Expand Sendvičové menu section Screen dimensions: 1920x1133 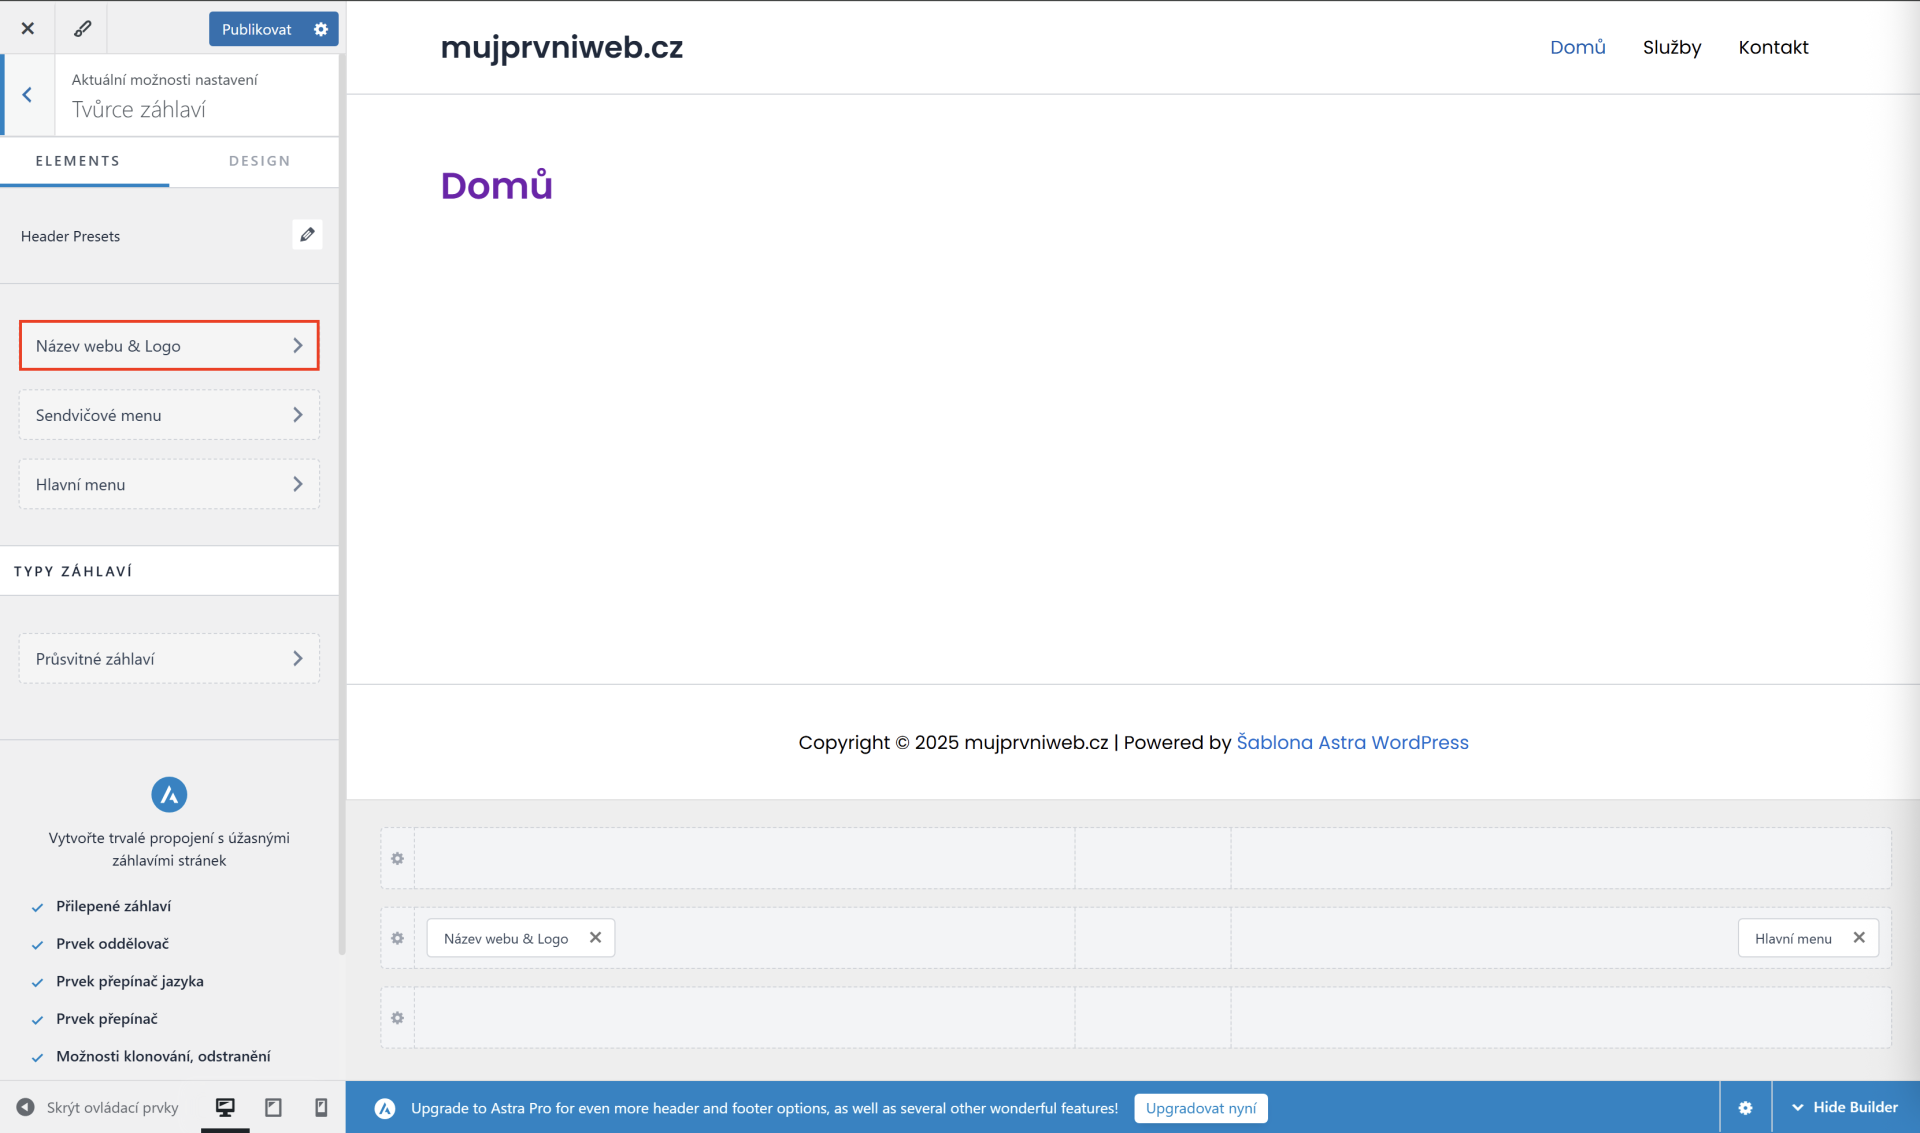point(169,415)
